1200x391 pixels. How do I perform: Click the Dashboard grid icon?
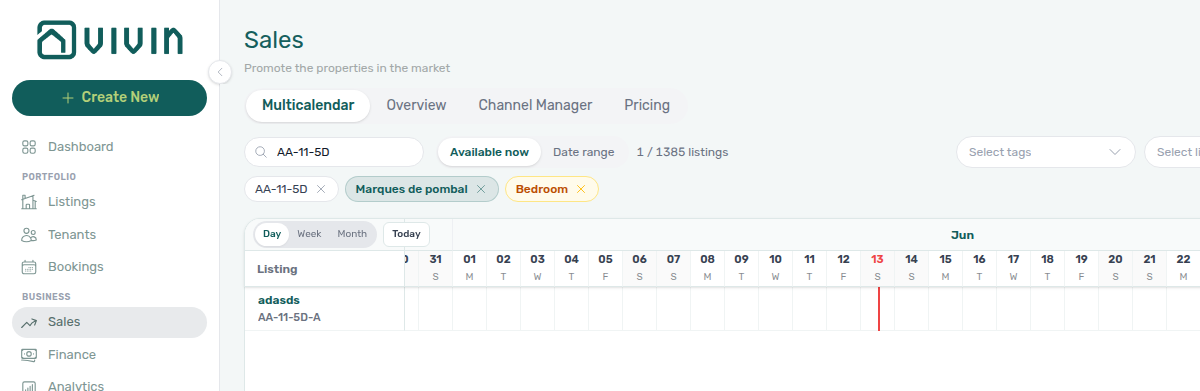pos(29,147)
